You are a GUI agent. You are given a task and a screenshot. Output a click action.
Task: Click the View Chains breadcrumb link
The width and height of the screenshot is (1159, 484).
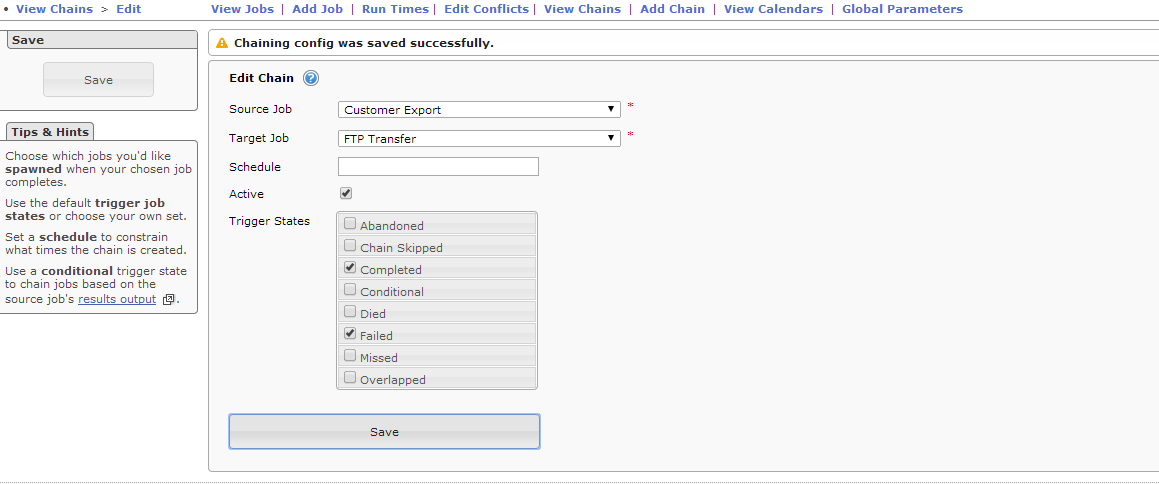[x=54, y=9]
